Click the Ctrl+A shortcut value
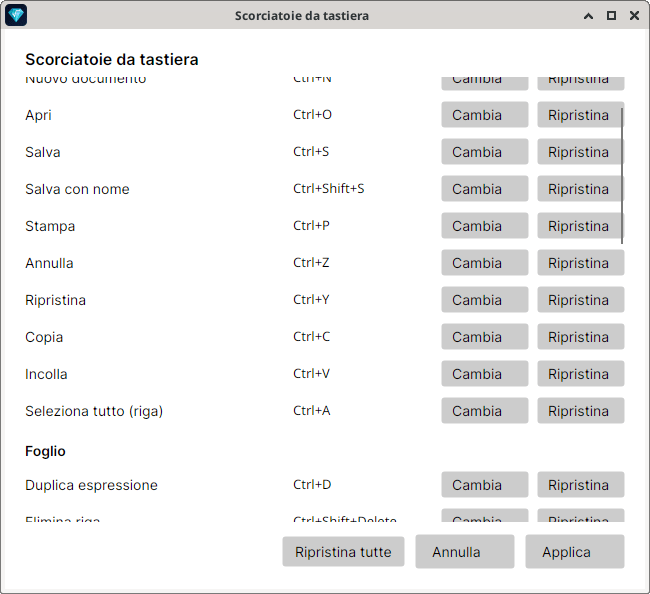 click(x=312, y=411)
